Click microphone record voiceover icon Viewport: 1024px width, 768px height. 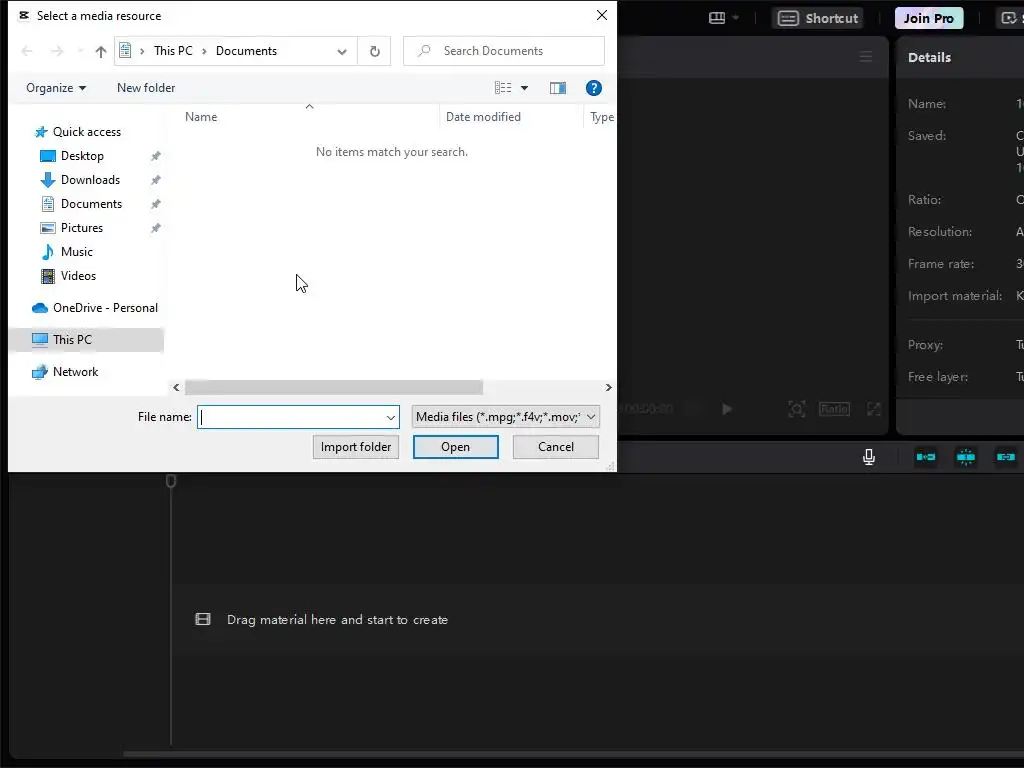[869, 457]
